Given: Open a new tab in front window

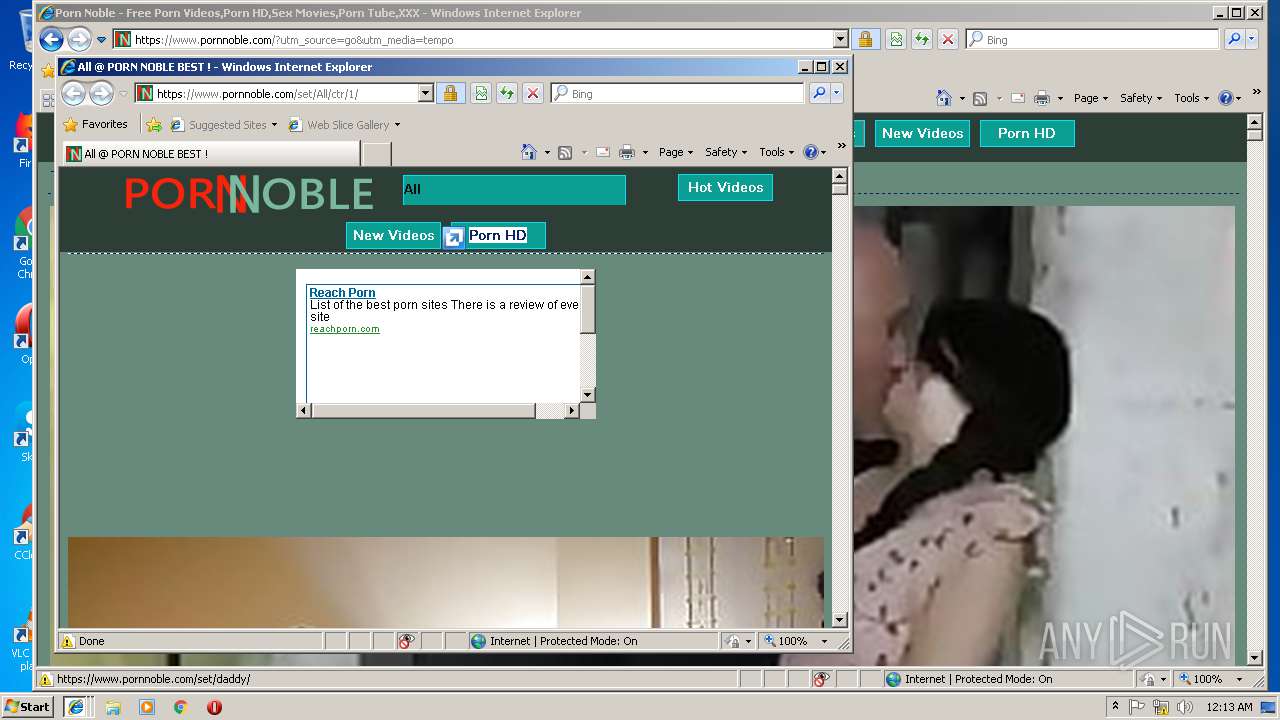Looking at the screenshot, I should click(x=376, y=153).
